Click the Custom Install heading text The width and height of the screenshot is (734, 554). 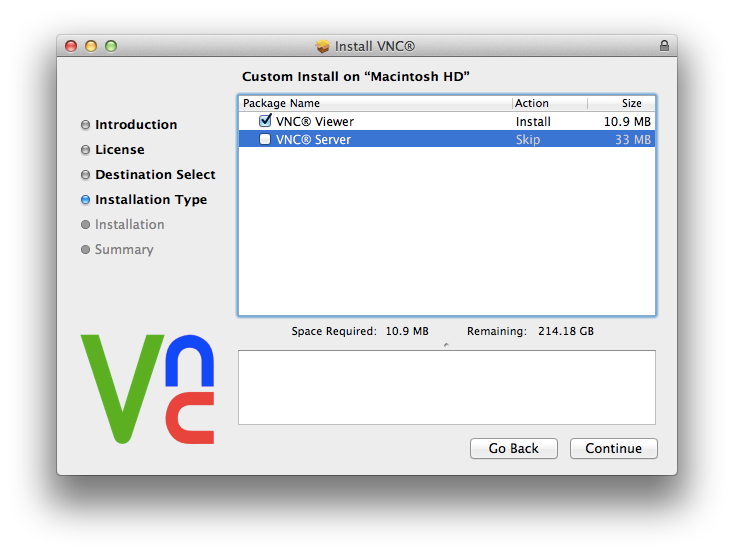tap(356, 76)
